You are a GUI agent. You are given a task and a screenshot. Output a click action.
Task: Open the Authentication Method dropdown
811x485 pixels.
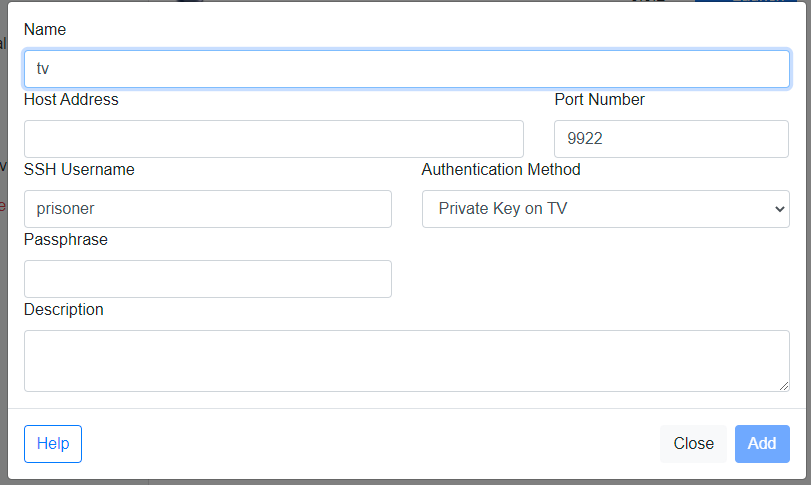[x=606, y=209]
